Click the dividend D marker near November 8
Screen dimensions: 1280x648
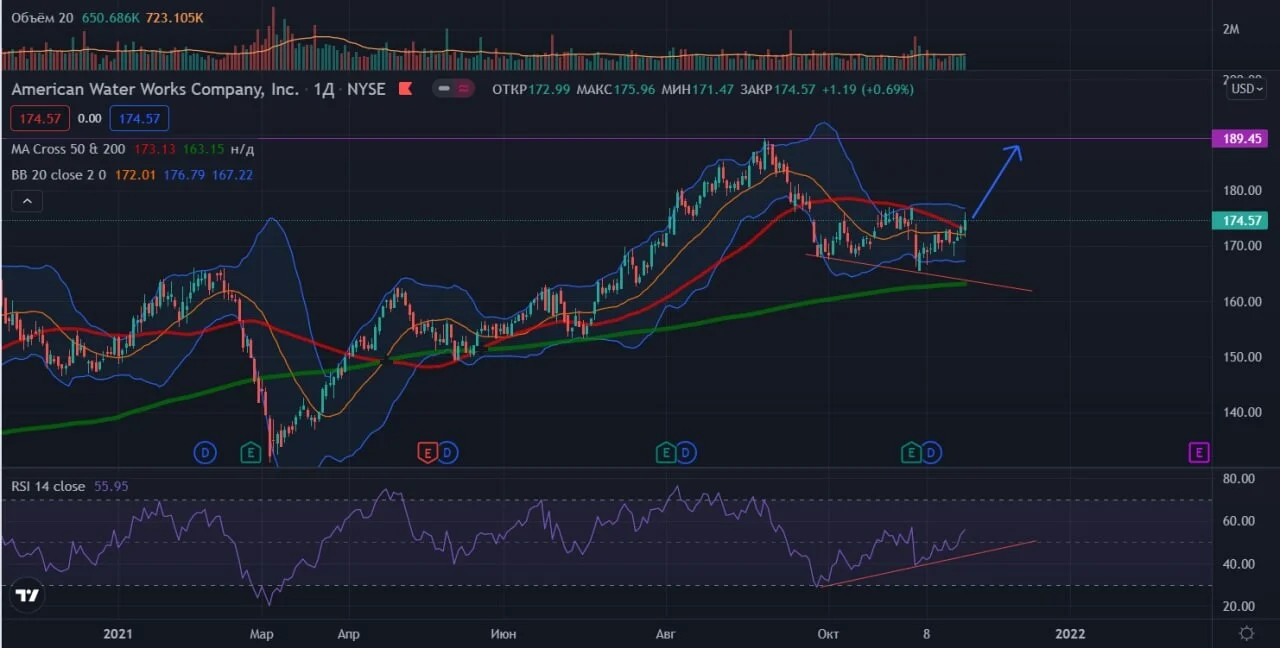[x=931, y=454]
